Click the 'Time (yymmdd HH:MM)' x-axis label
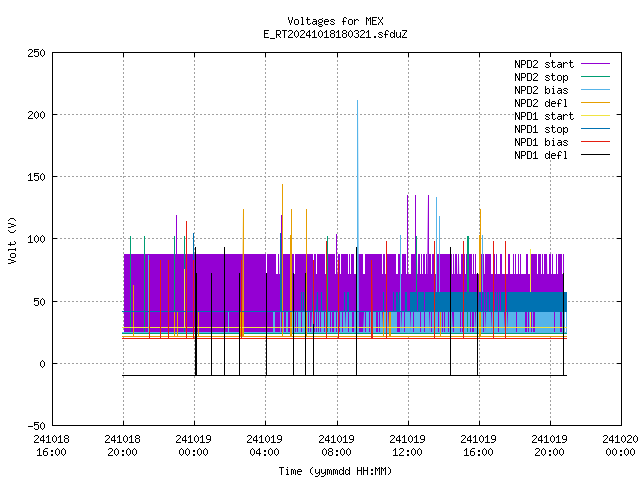The width and height of the screenshot is (640, 480). (335, 471)
